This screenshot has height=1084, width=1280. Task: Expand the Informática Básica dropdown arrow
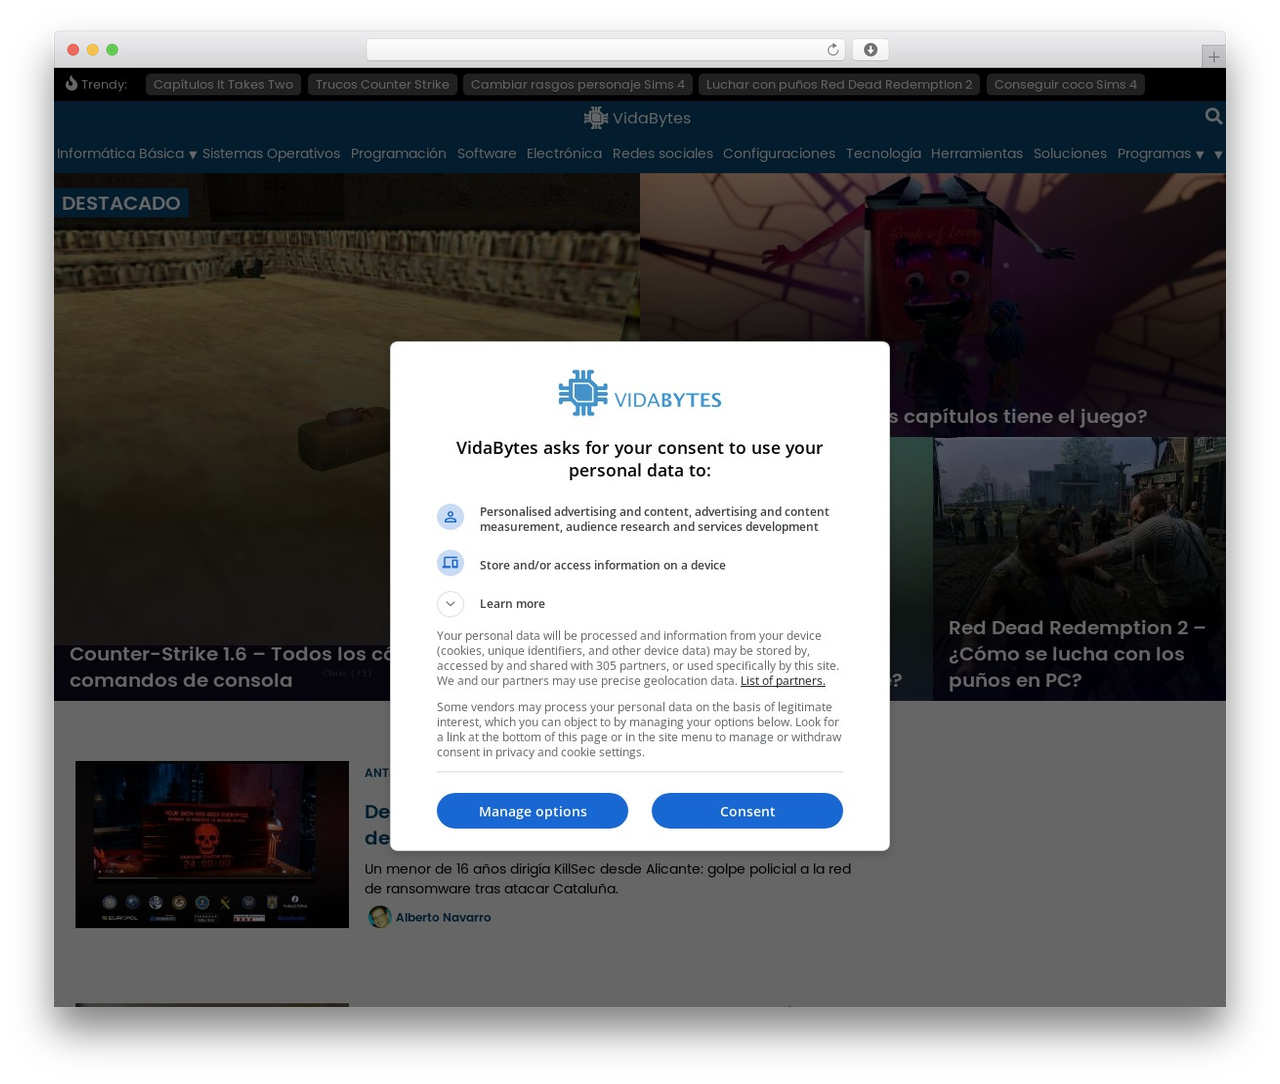(193, 155)
